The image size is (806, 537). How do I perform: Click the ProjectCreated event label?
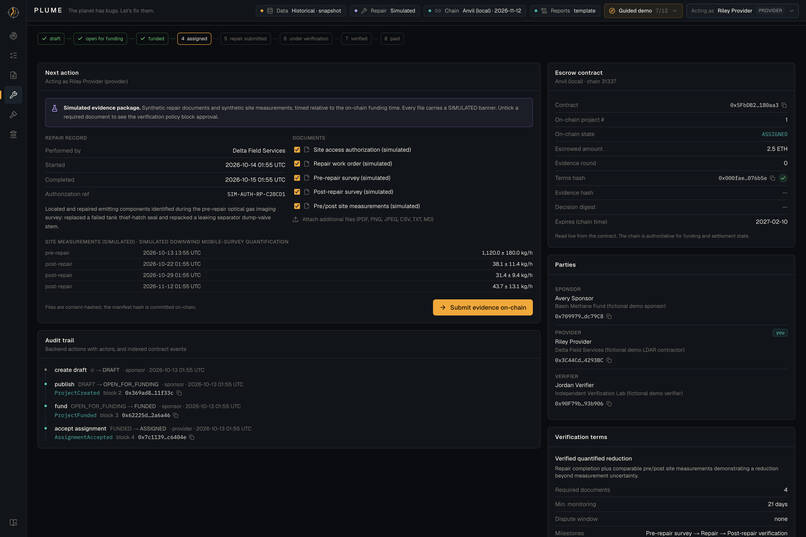coord(77,393)
